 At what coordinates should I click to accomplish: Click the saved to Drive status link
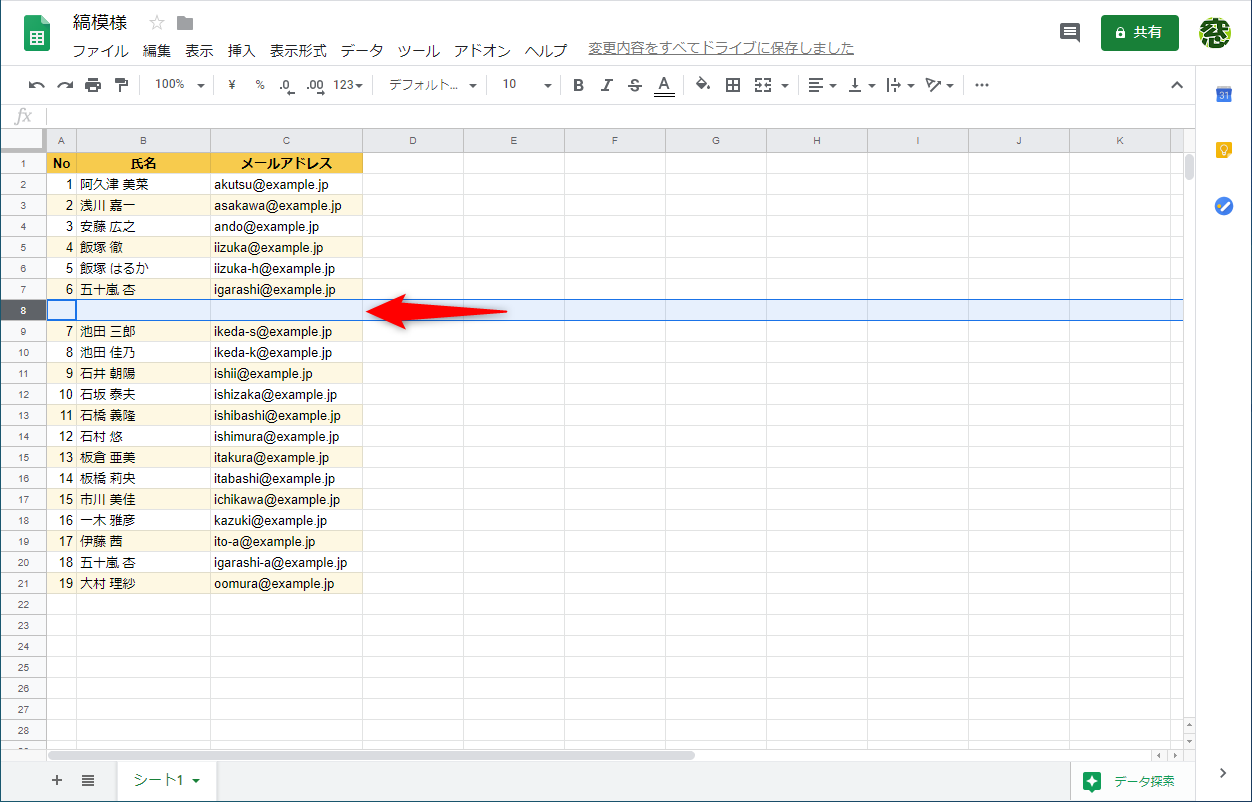click(x=721, y=48)
